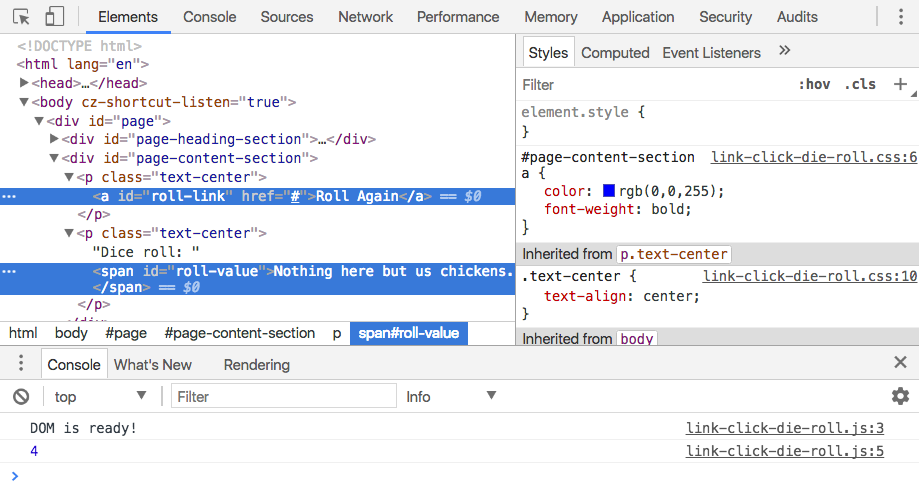Clear the console with the ban icon

tap(21, 397)
